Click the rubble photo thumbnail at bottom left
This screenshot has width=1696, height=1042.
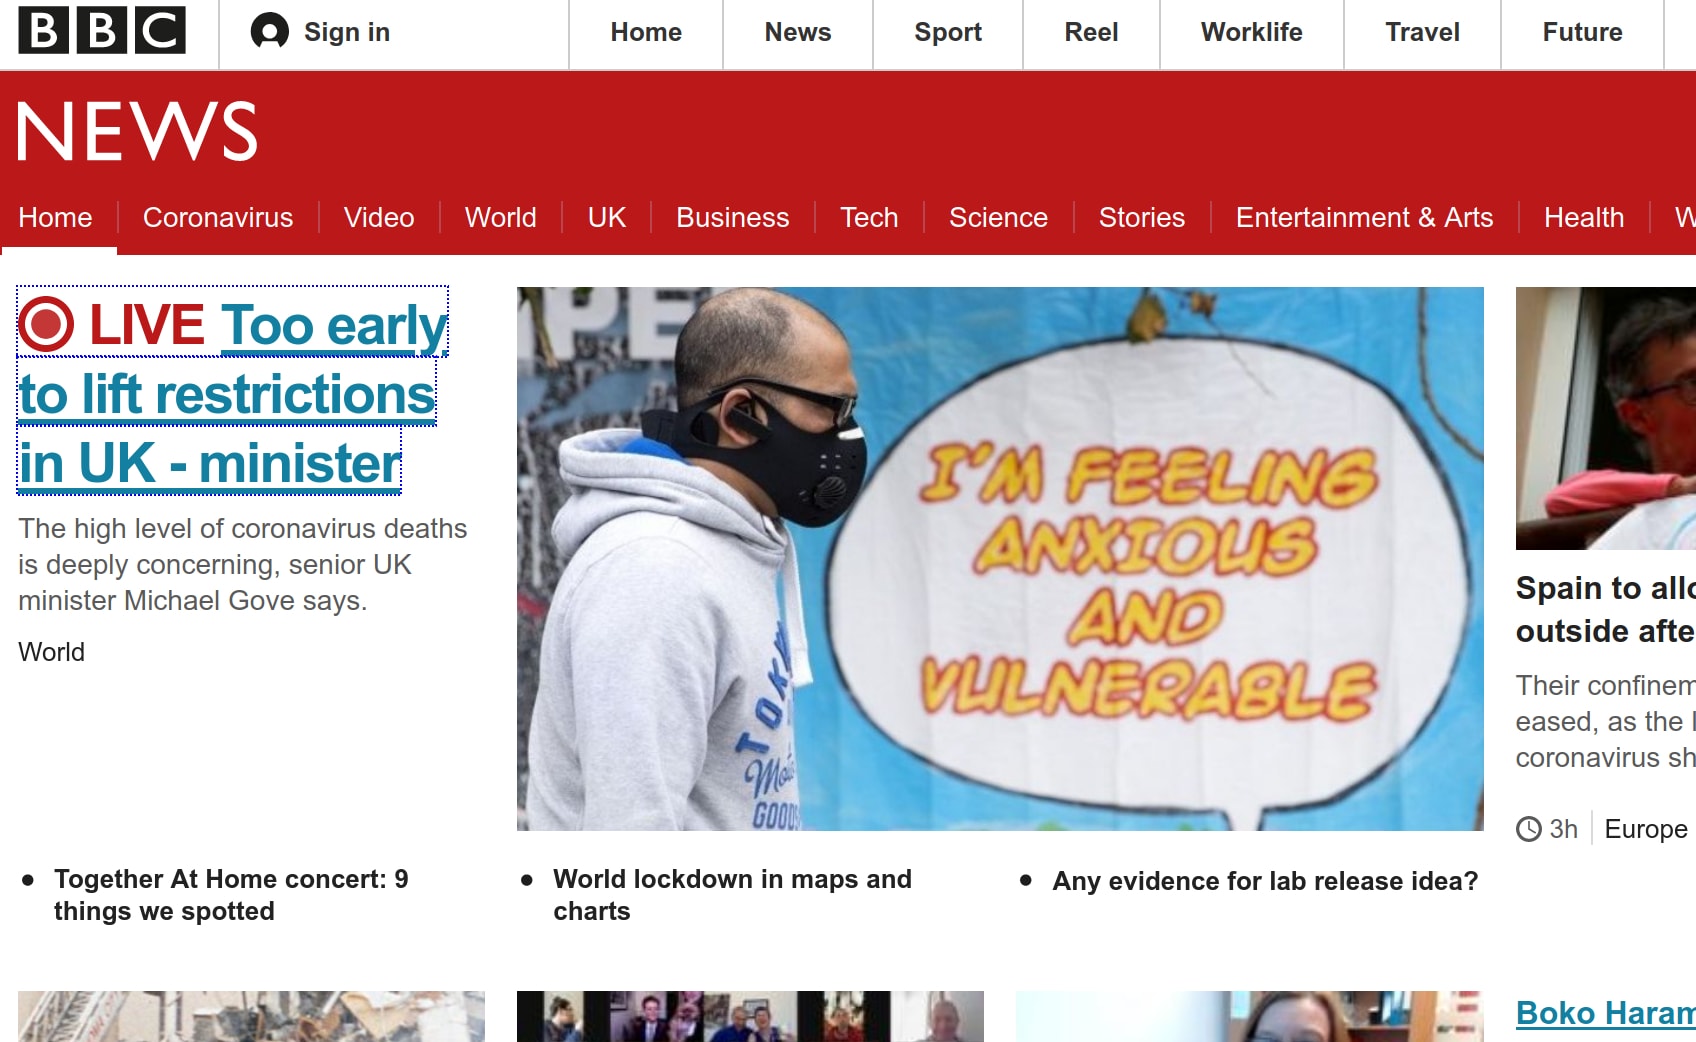coord(251,1016)
